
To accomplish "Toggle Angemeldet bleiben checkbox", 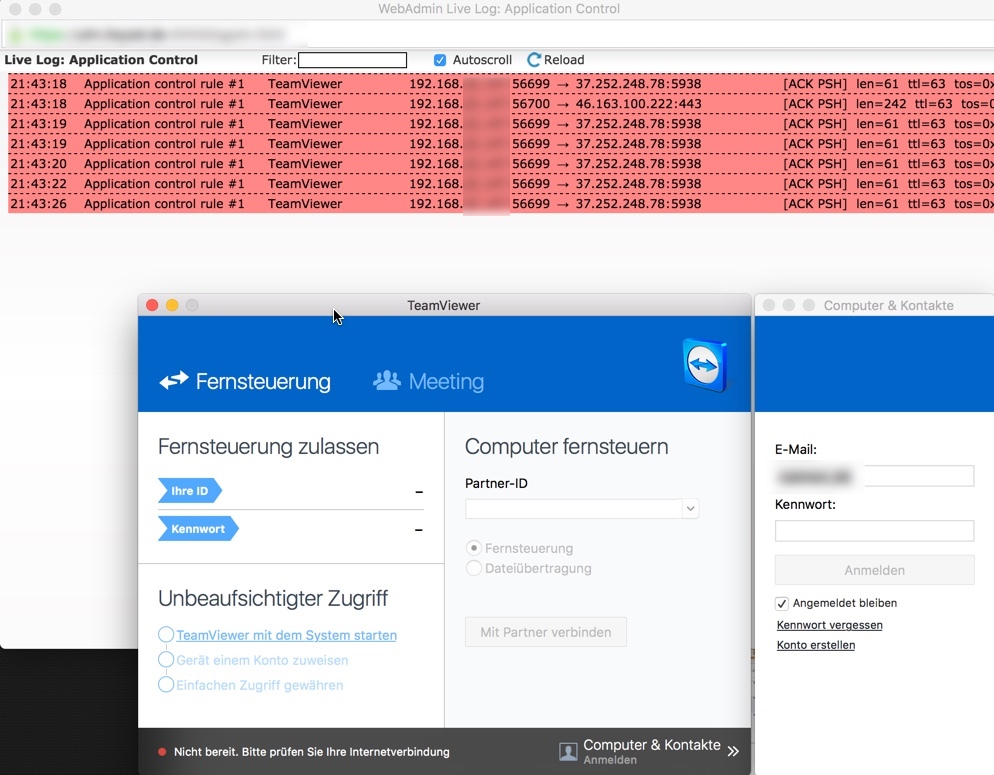I will click(x=782, y=603).
